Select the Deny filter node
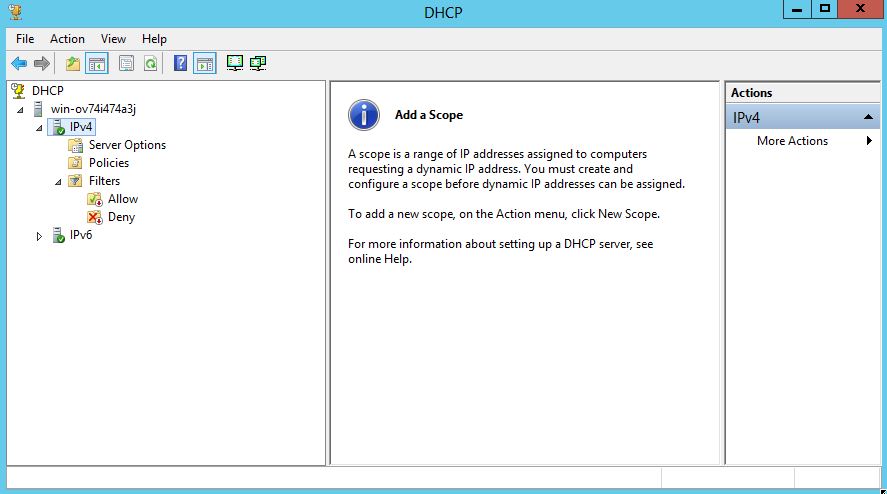The image size is (887, 494). (121, 217)
